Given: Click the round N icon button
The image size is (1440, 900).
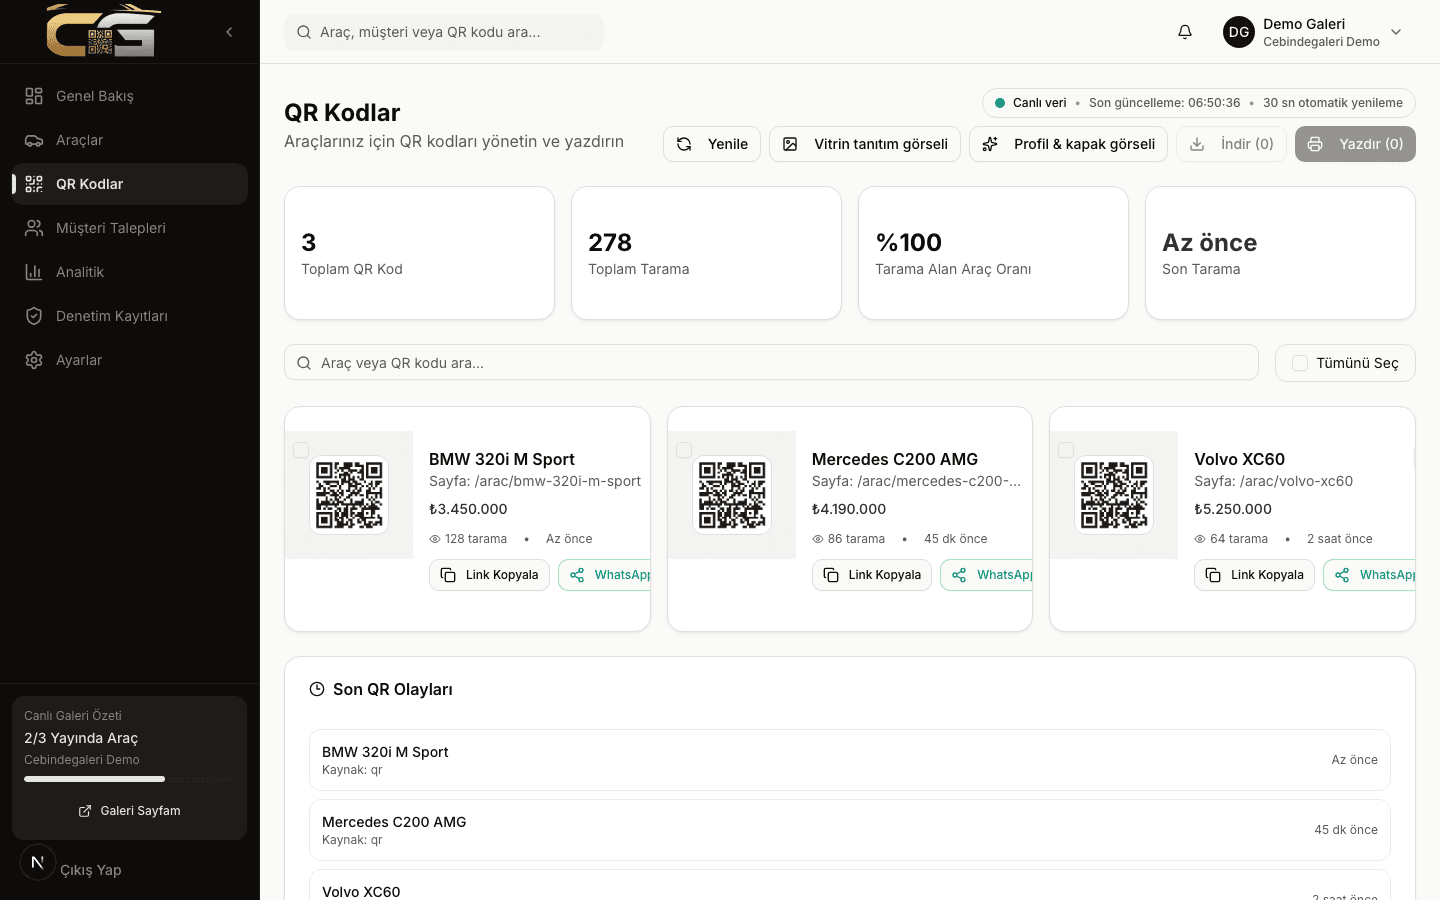Looking at the screenshot, I should [x=38, y=862].
